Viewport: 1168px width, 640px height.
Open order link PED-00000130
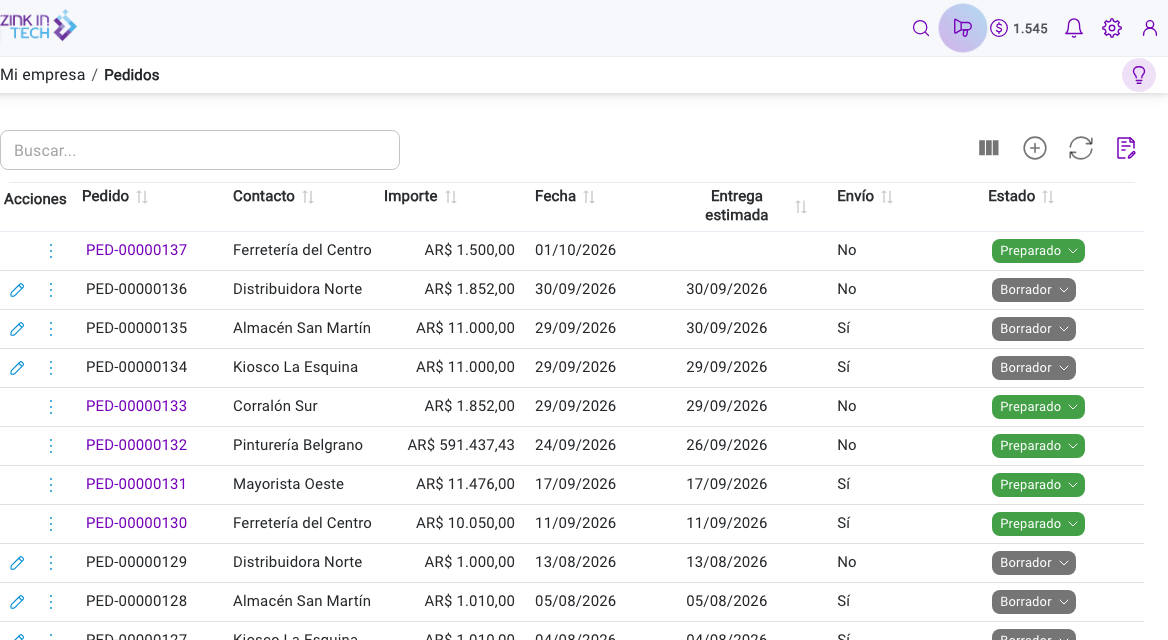click(x=136, y=523)
